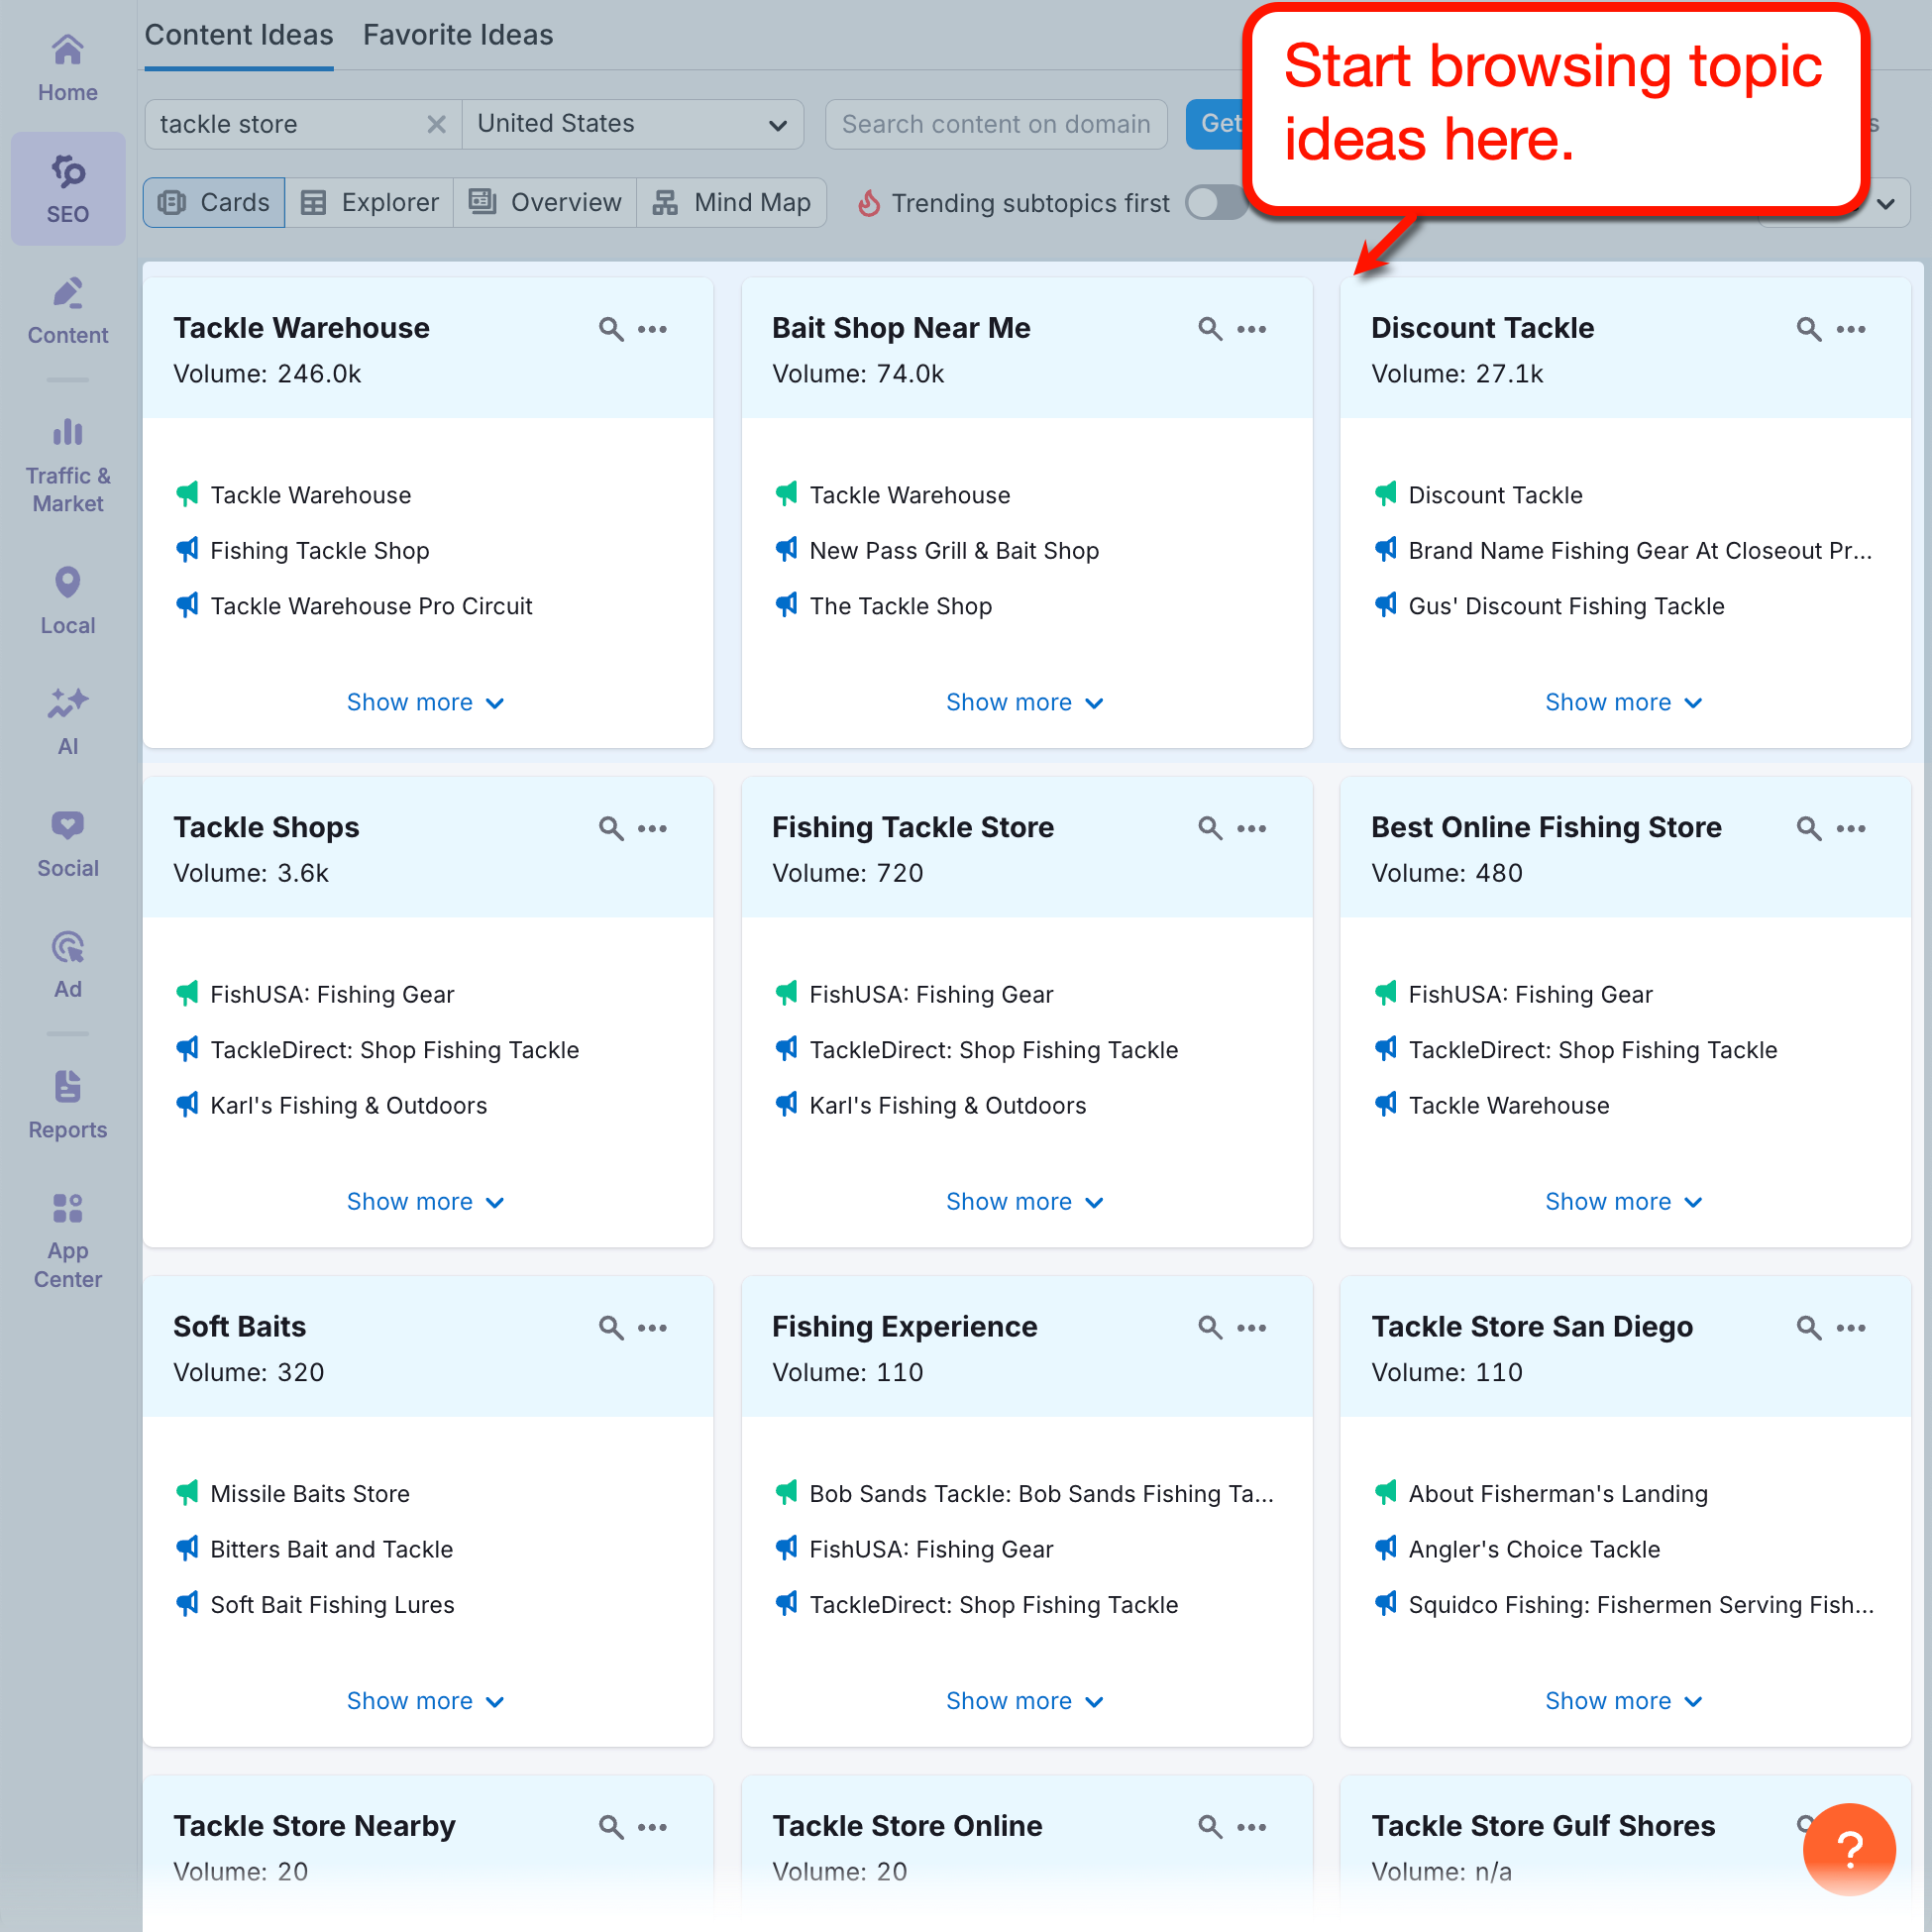Clear the tackle store search query

[x=437, y=124]
